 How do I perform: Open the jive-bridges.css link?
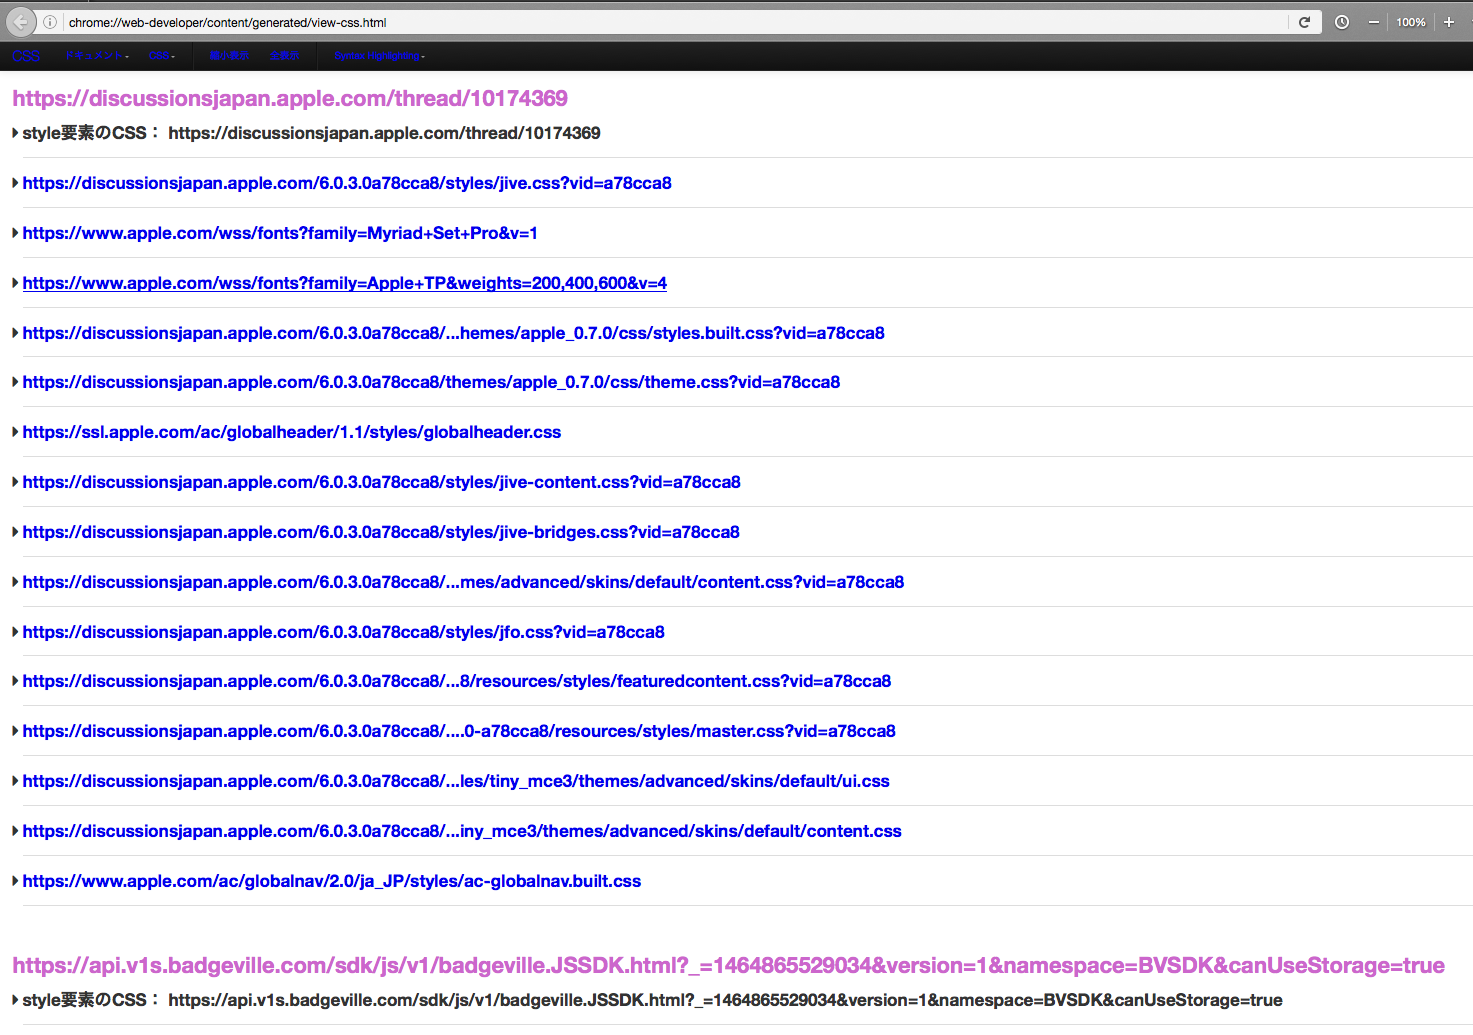point(381,532)
